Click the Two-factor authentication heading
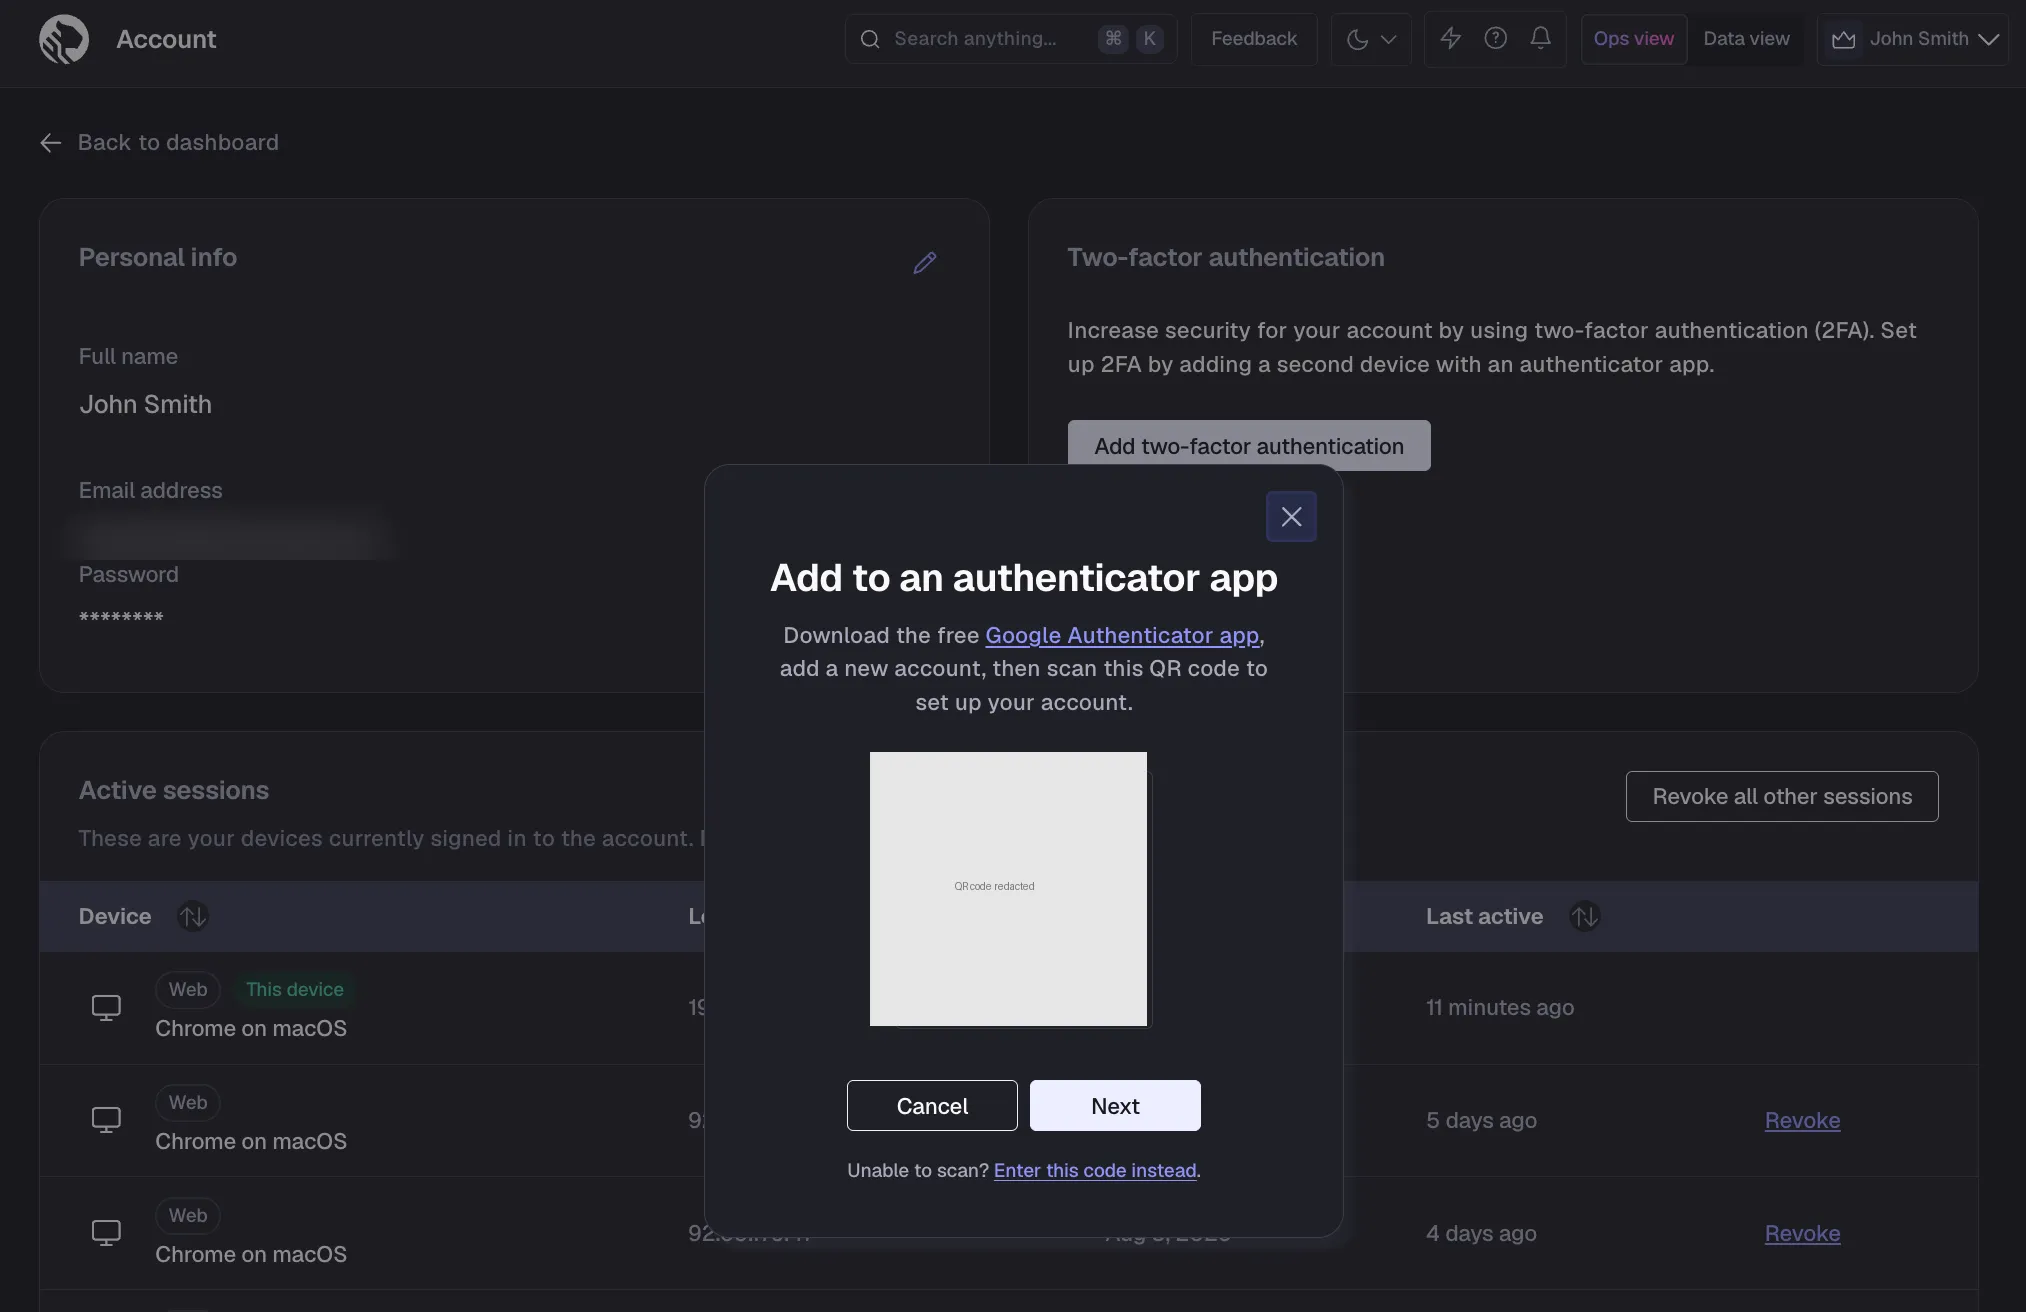The height and width of the screenshot is (1312, 2026). click(1226, 258)
